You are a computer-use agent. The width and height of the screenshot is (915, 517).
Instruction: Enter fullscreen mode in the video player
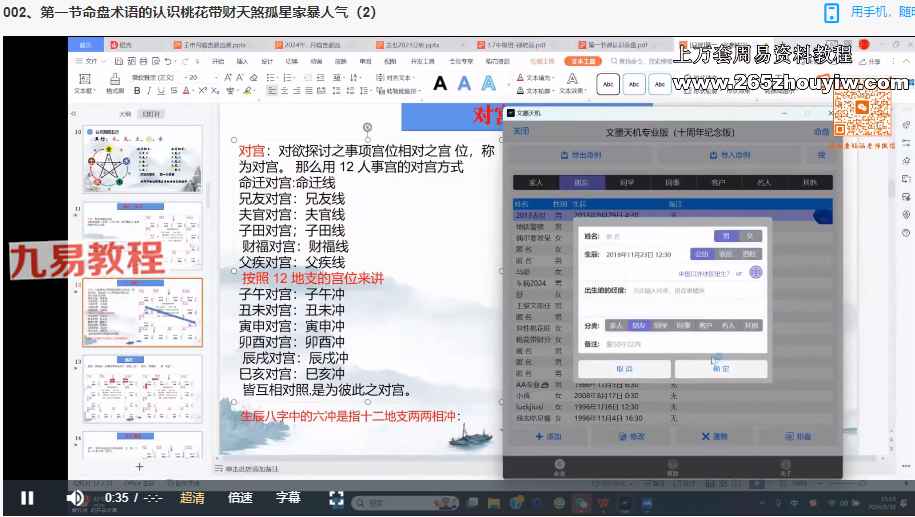tap(337, 498)
